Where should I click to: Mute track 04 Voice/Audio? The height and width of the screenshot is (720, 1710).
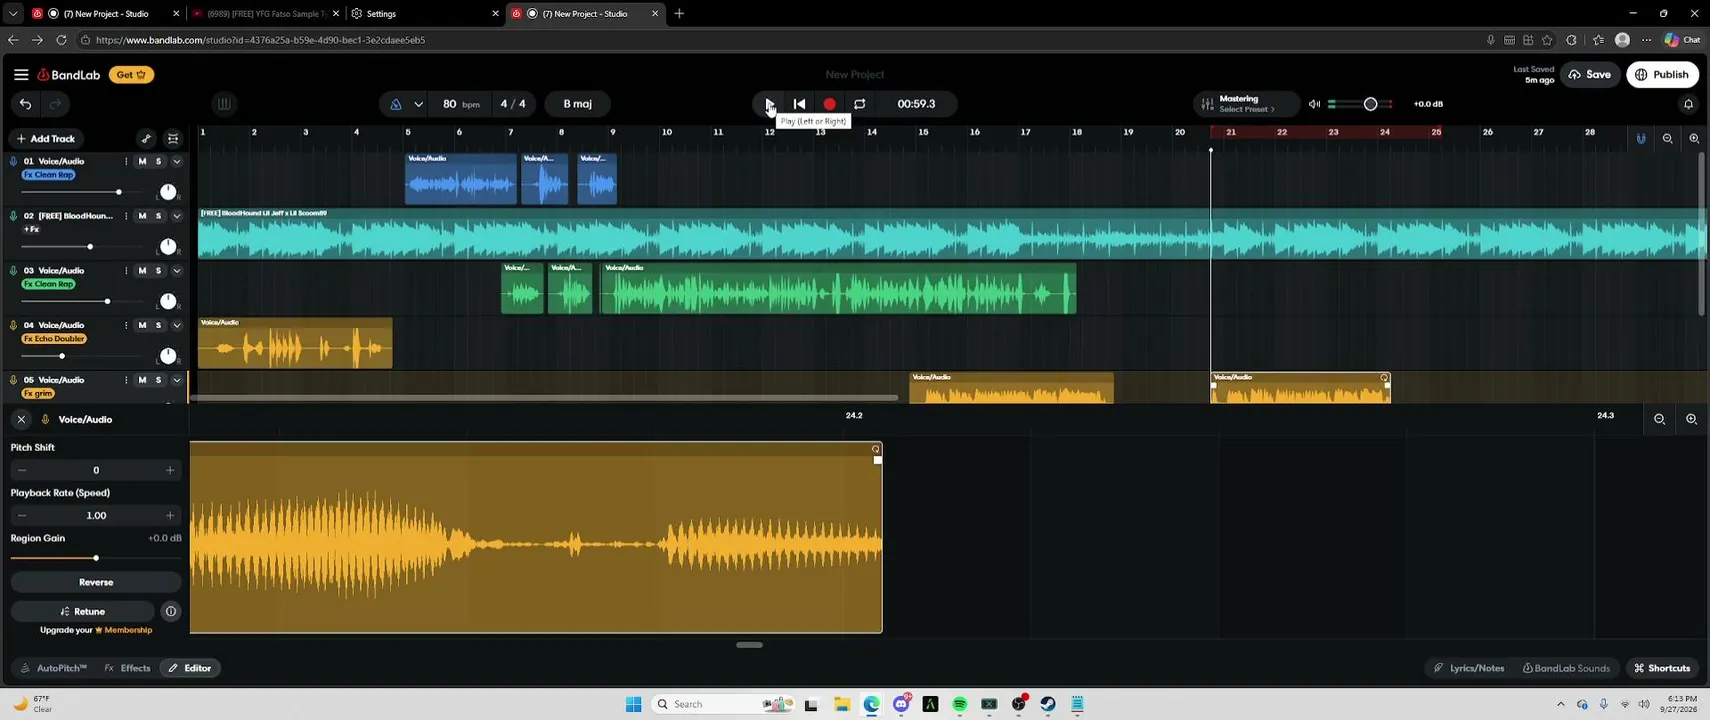click(142, 325)
